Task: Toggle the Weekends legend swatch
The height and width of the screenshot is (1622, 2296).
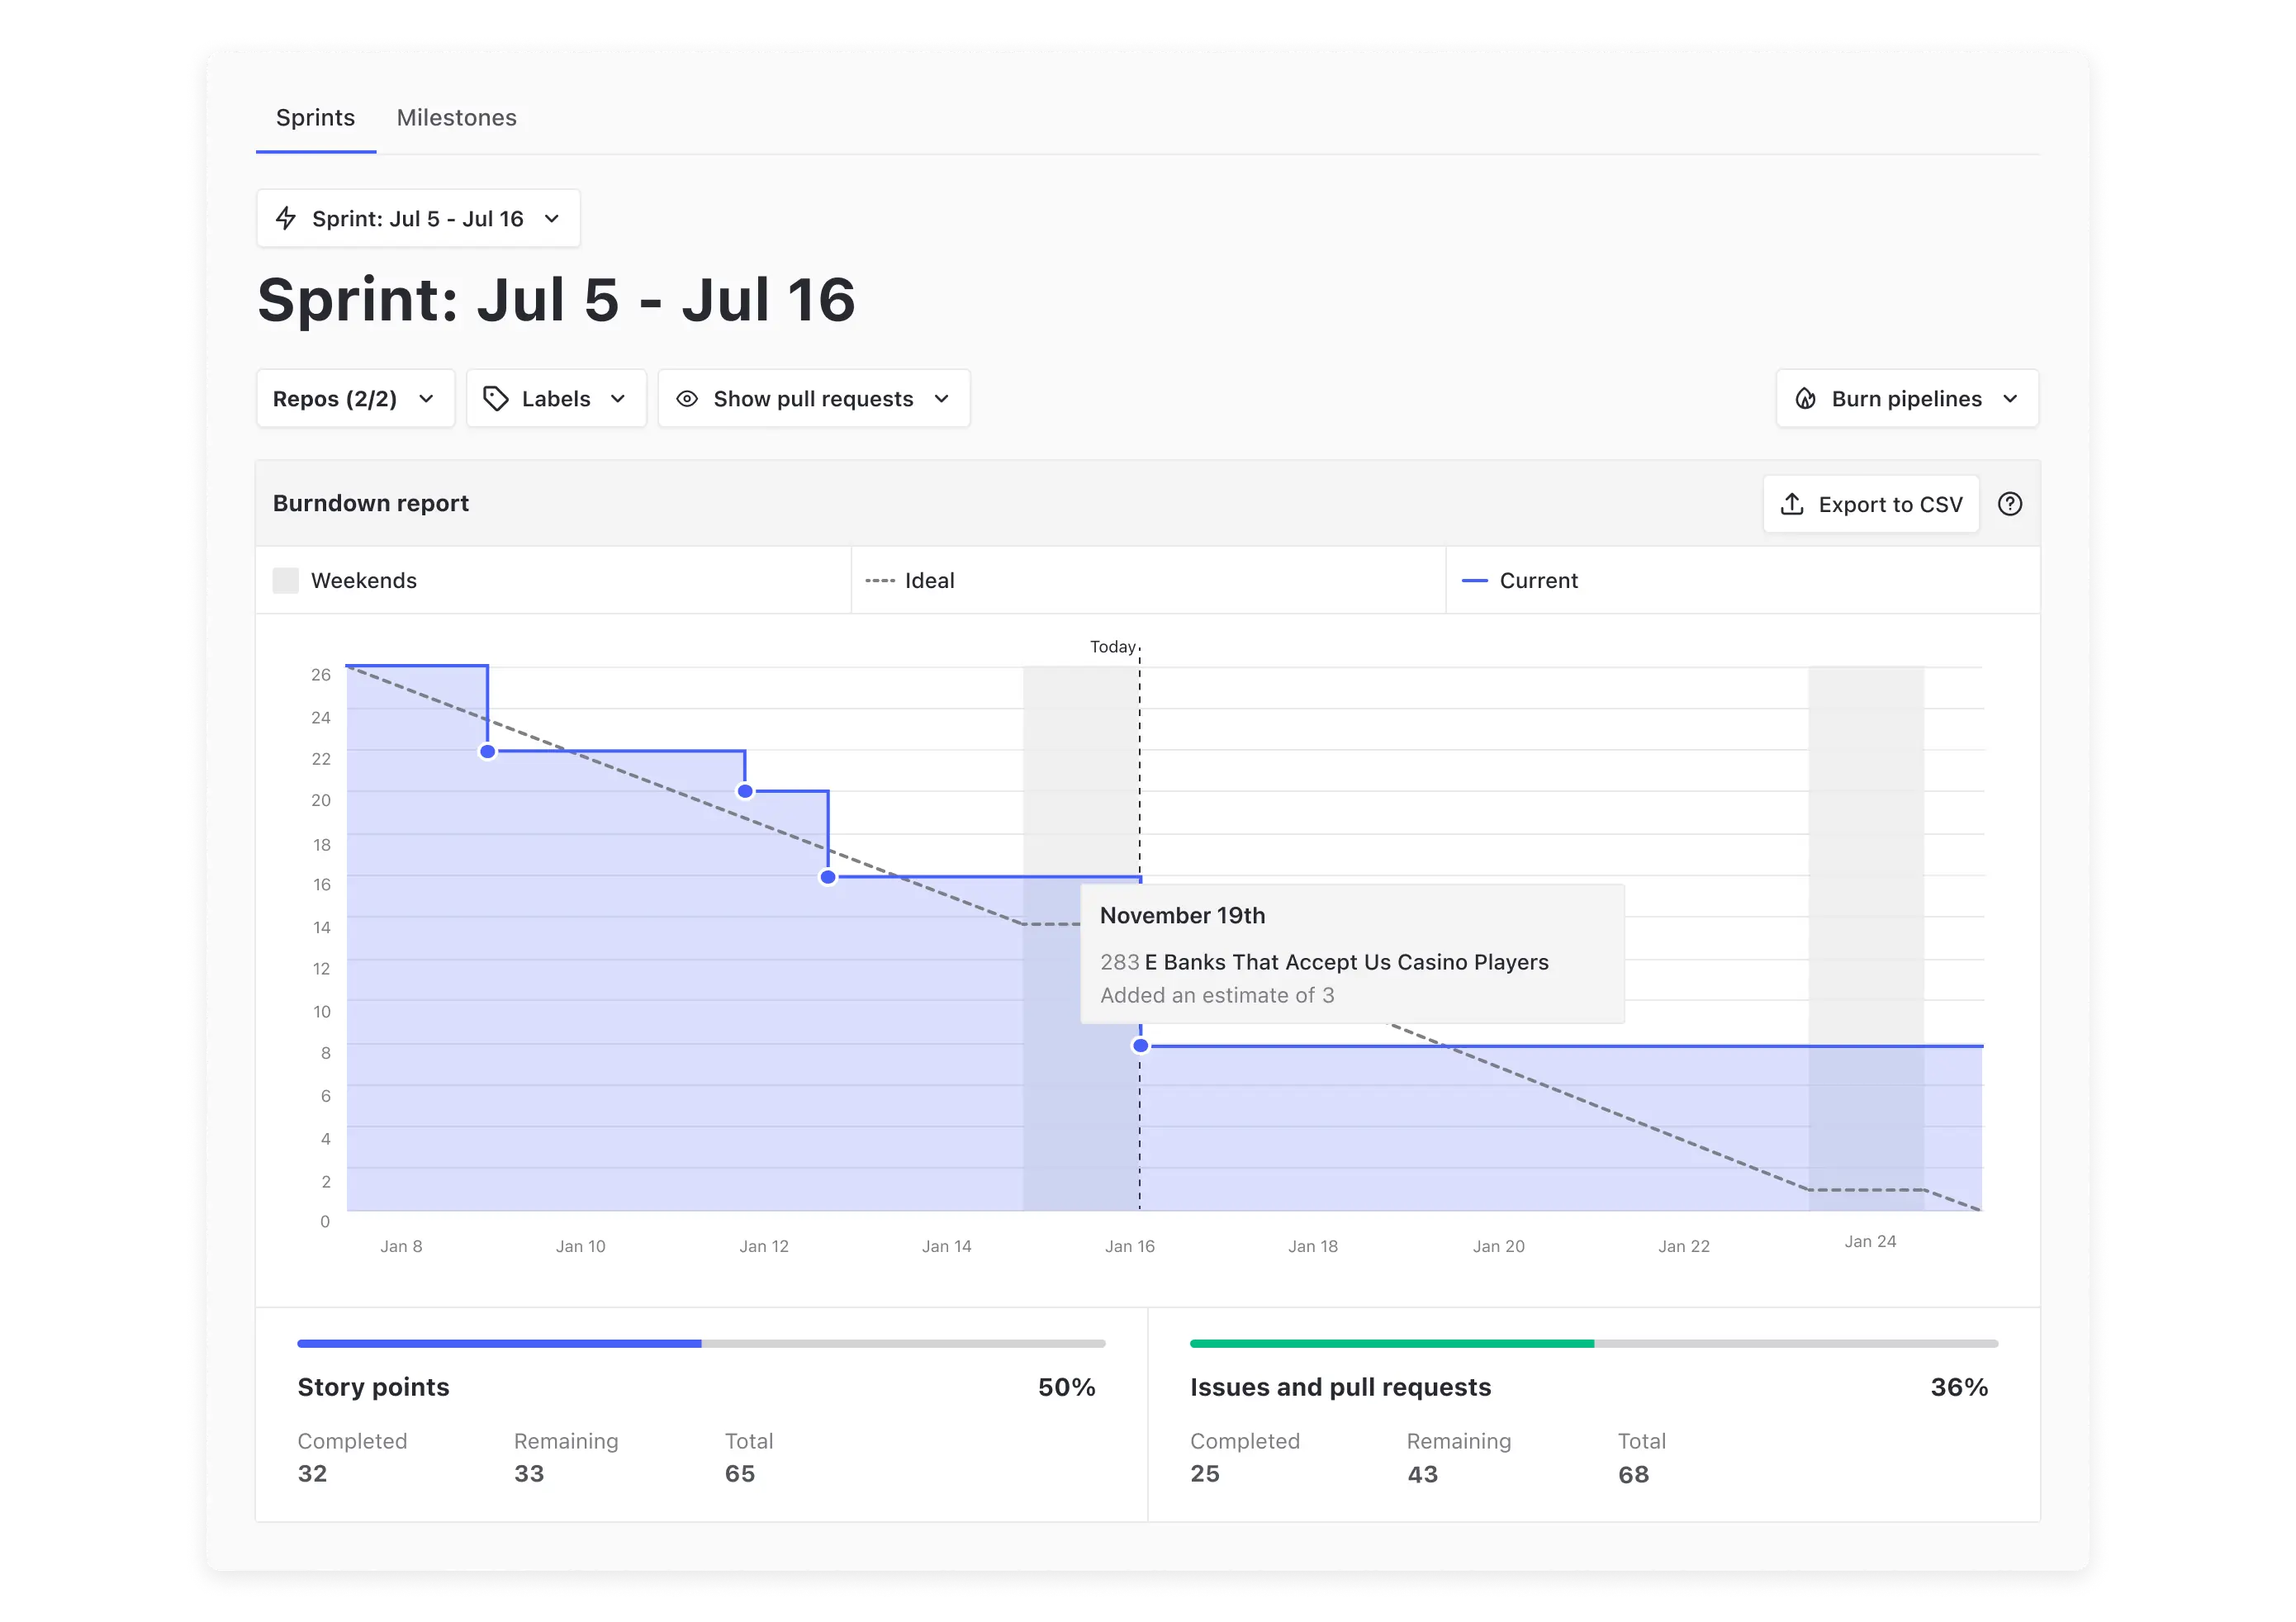Action: pyautogui.click(x=286, y=580)
